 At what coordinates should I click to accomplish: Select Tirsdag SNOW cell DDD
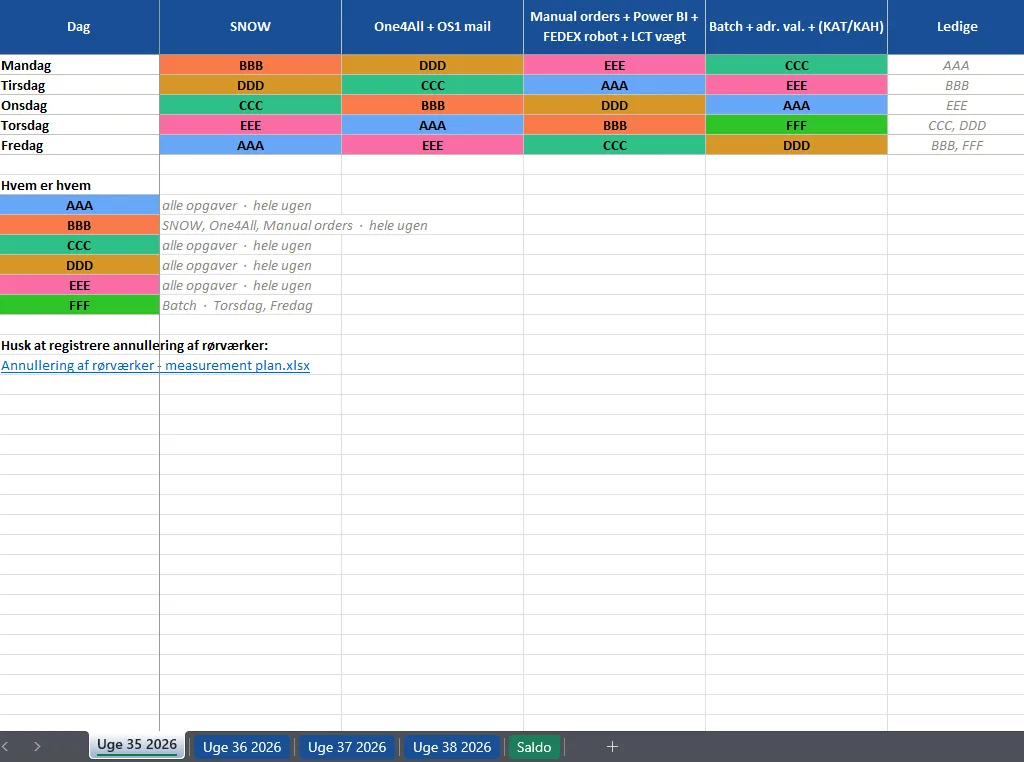(x=250, y=86)
